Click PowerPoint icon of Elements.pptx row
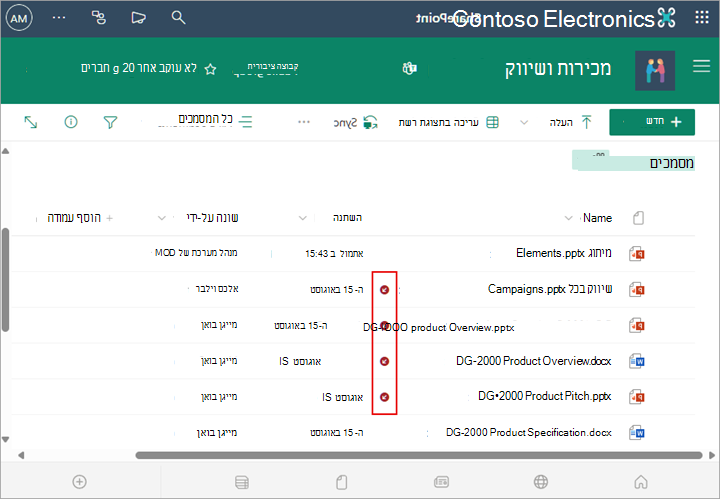 coord(637,253)
